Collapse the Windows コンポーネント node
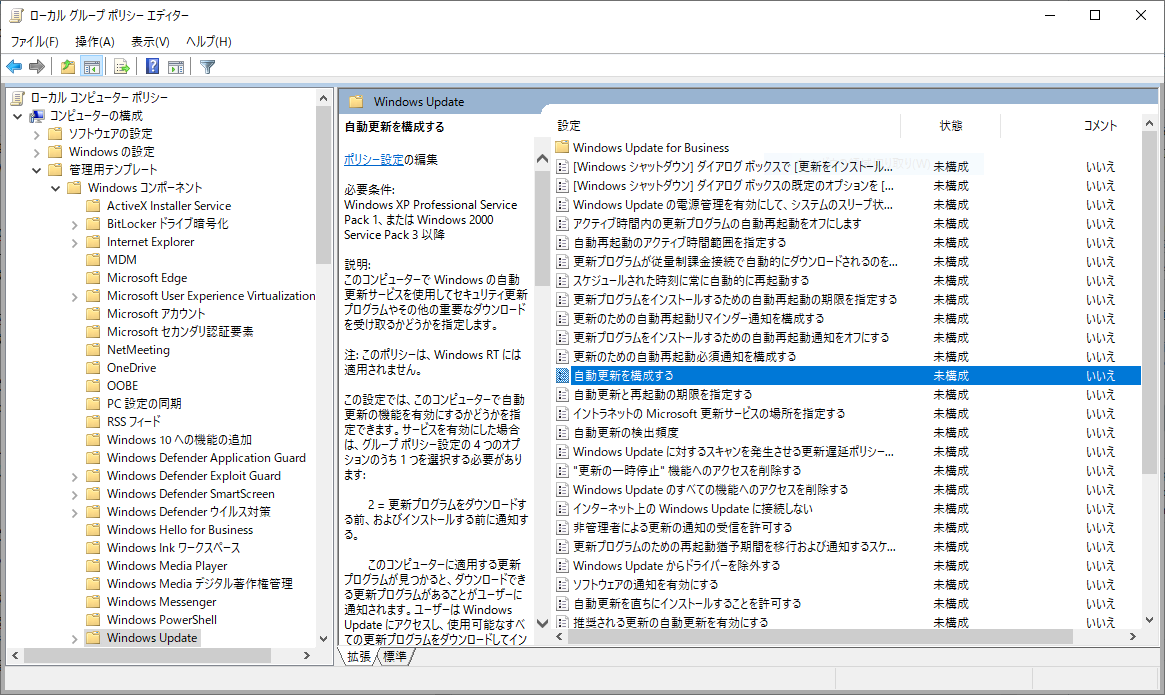 56,188
